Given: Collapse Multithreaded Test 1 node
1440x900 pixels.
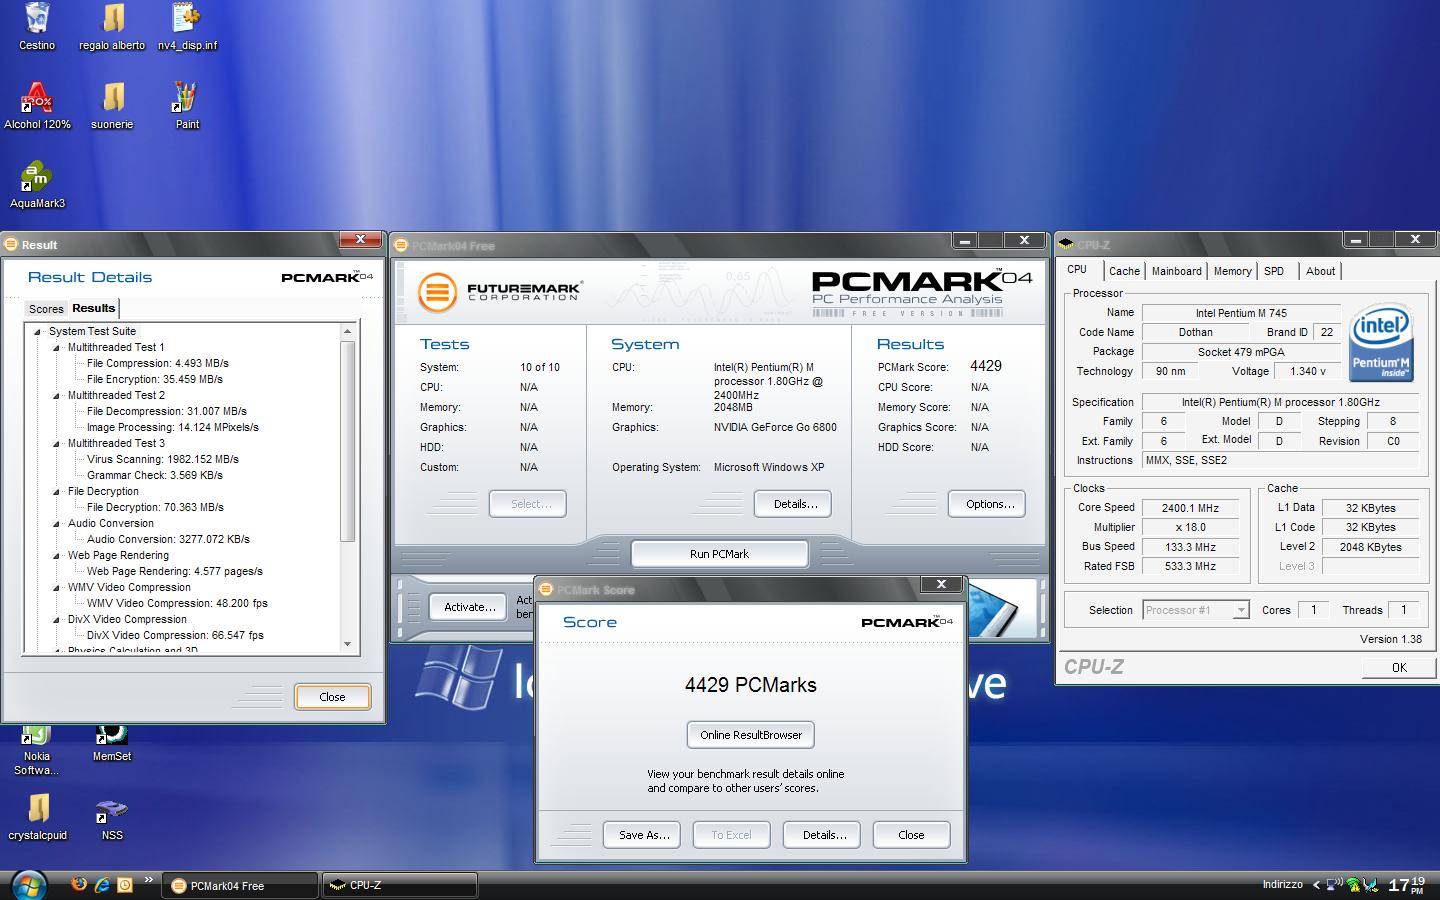Looking at the screenshot, I should click(x=56, y=348).
